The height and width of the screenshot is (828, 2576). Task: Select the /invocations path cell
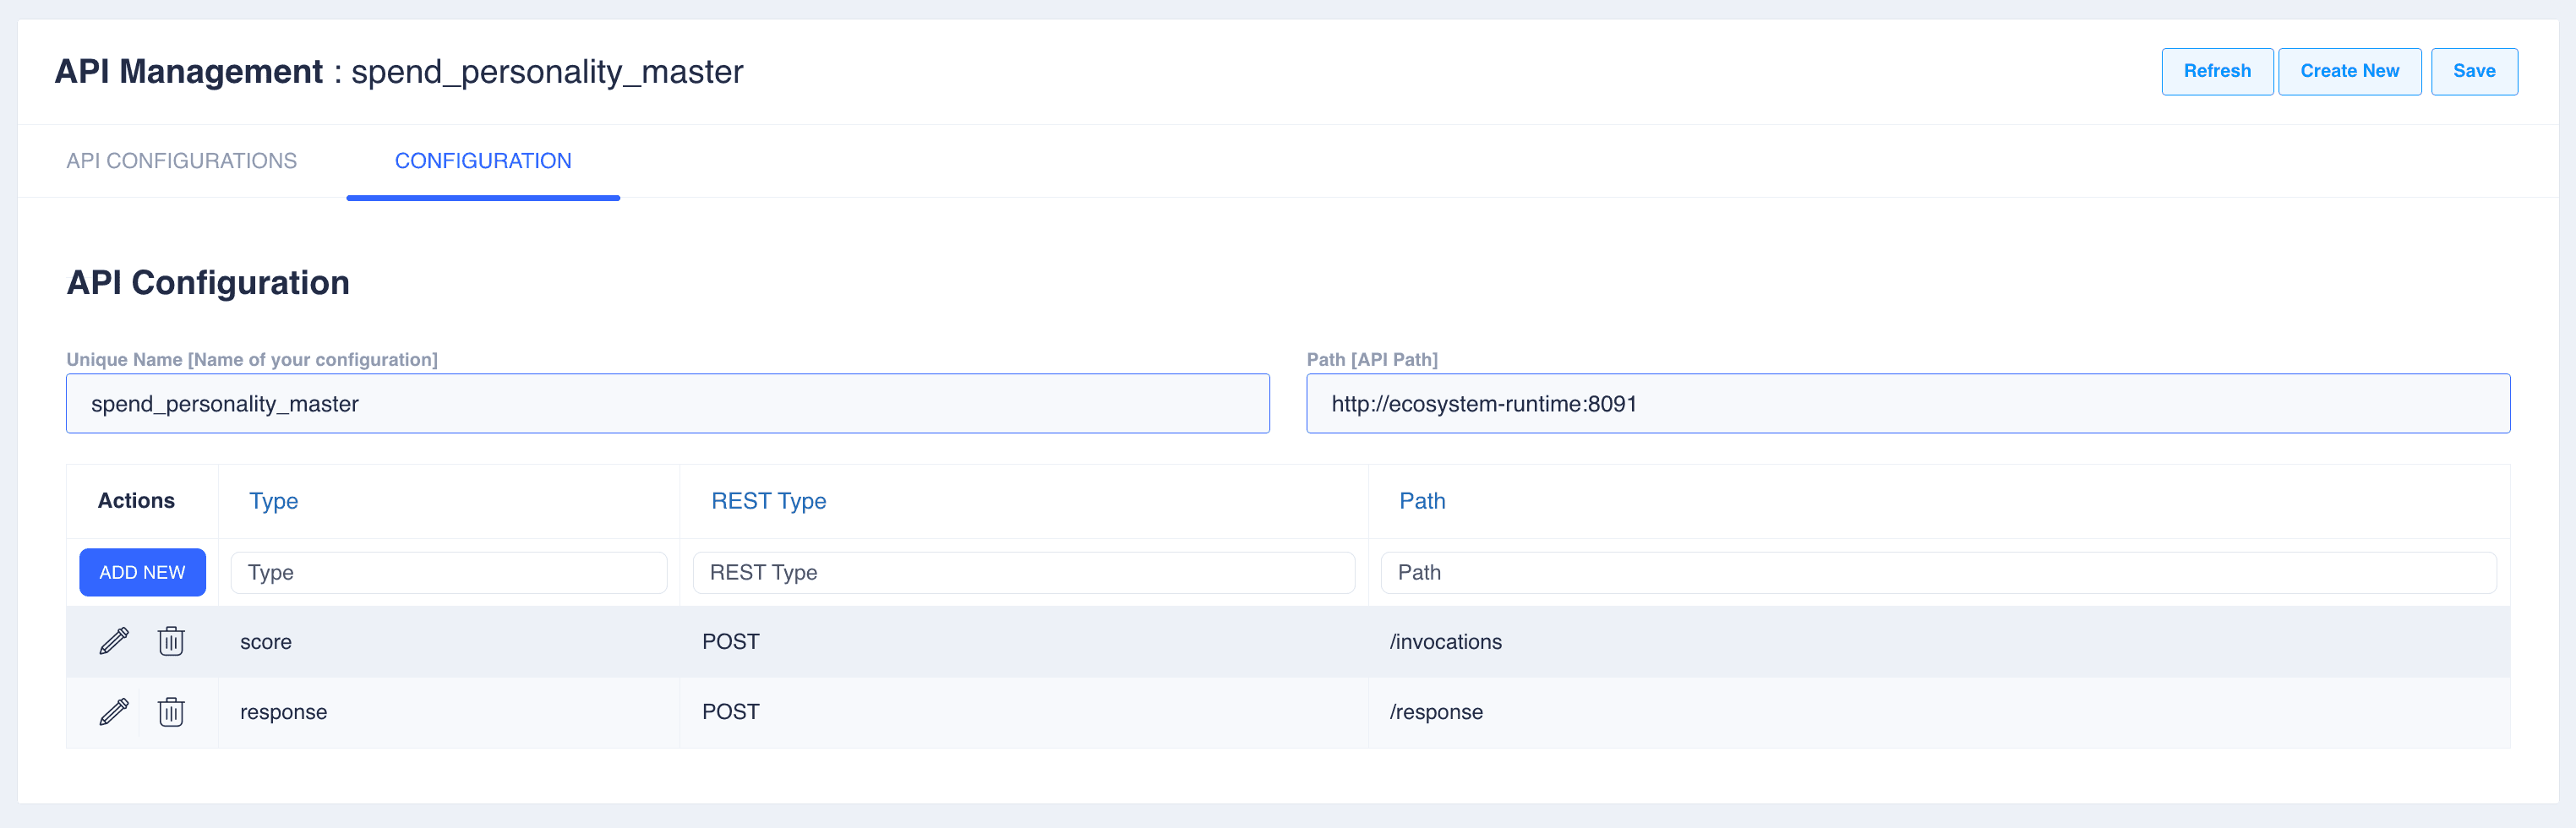pos(1445,642)
